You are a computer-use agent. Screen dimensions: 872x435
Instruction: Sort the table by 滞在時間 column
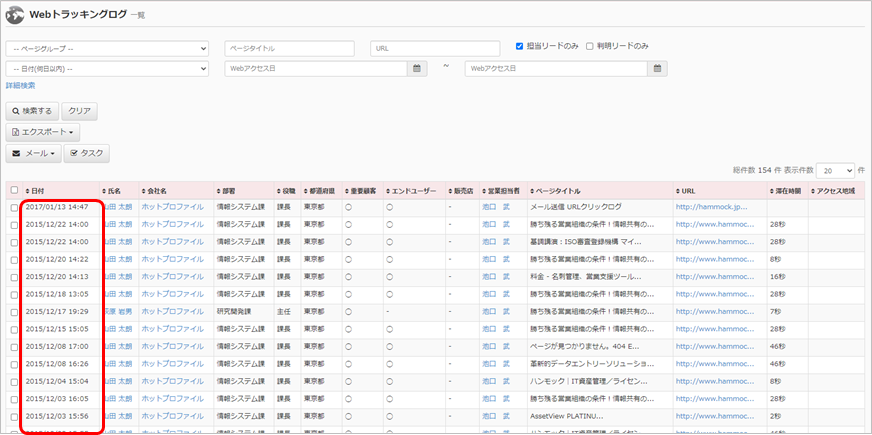[785, 191]
